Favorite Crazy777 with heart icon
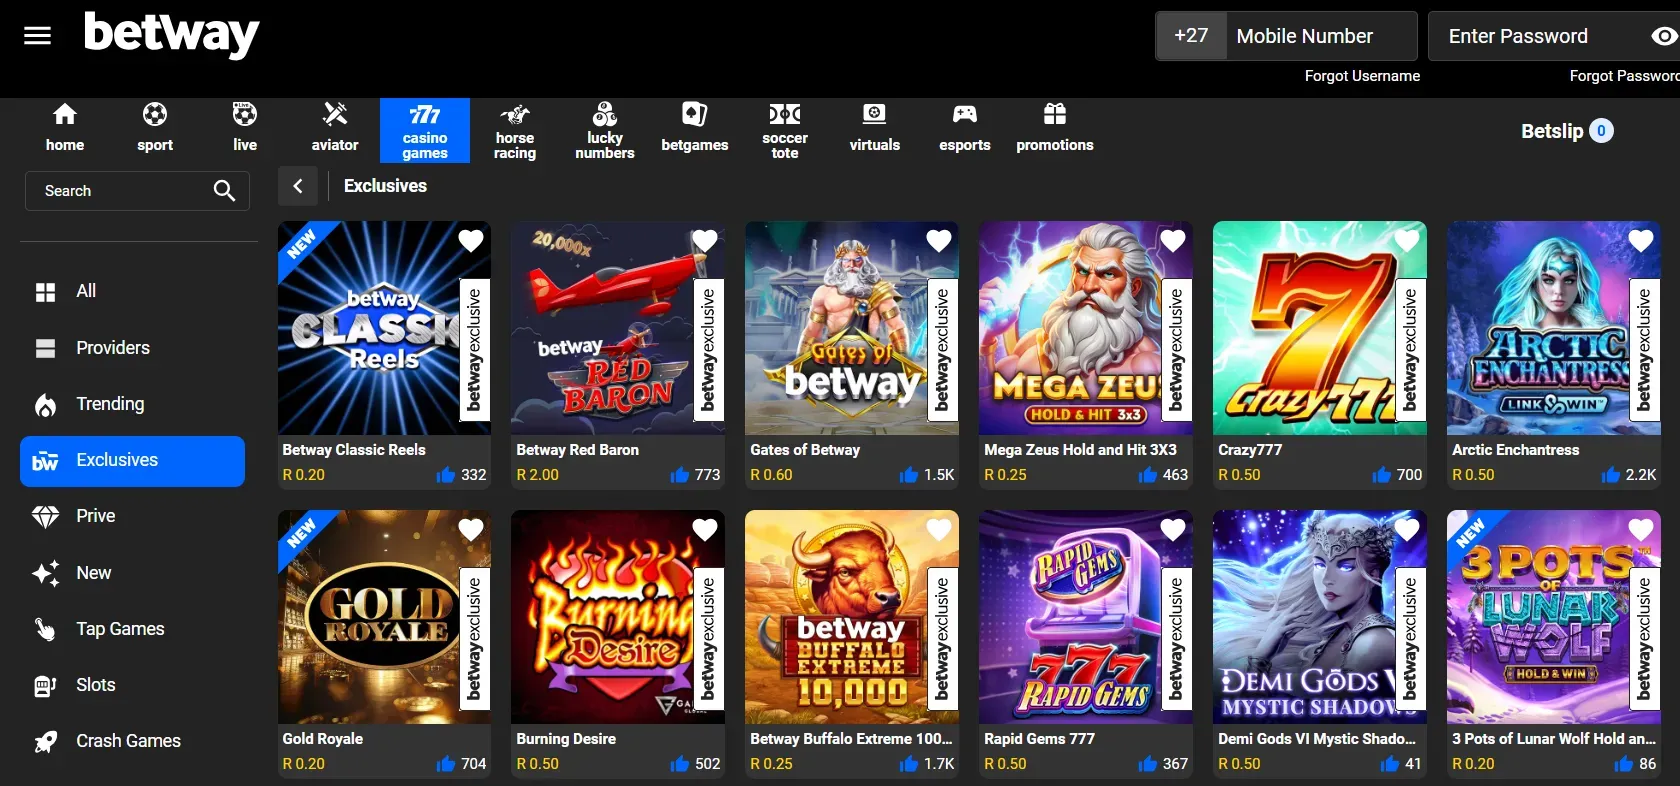The height and width of the screenshot is (786, 1680). pyautogui.click(x=1406, y=241)
